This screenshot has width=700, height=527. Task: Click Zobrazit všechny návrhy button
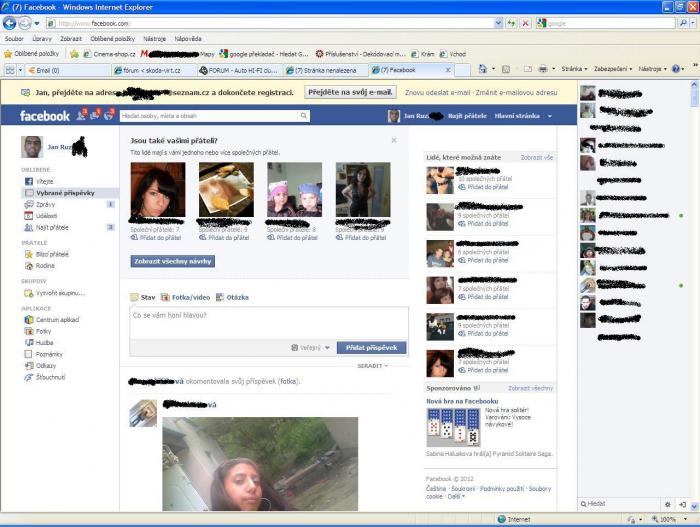coord(172,261)
